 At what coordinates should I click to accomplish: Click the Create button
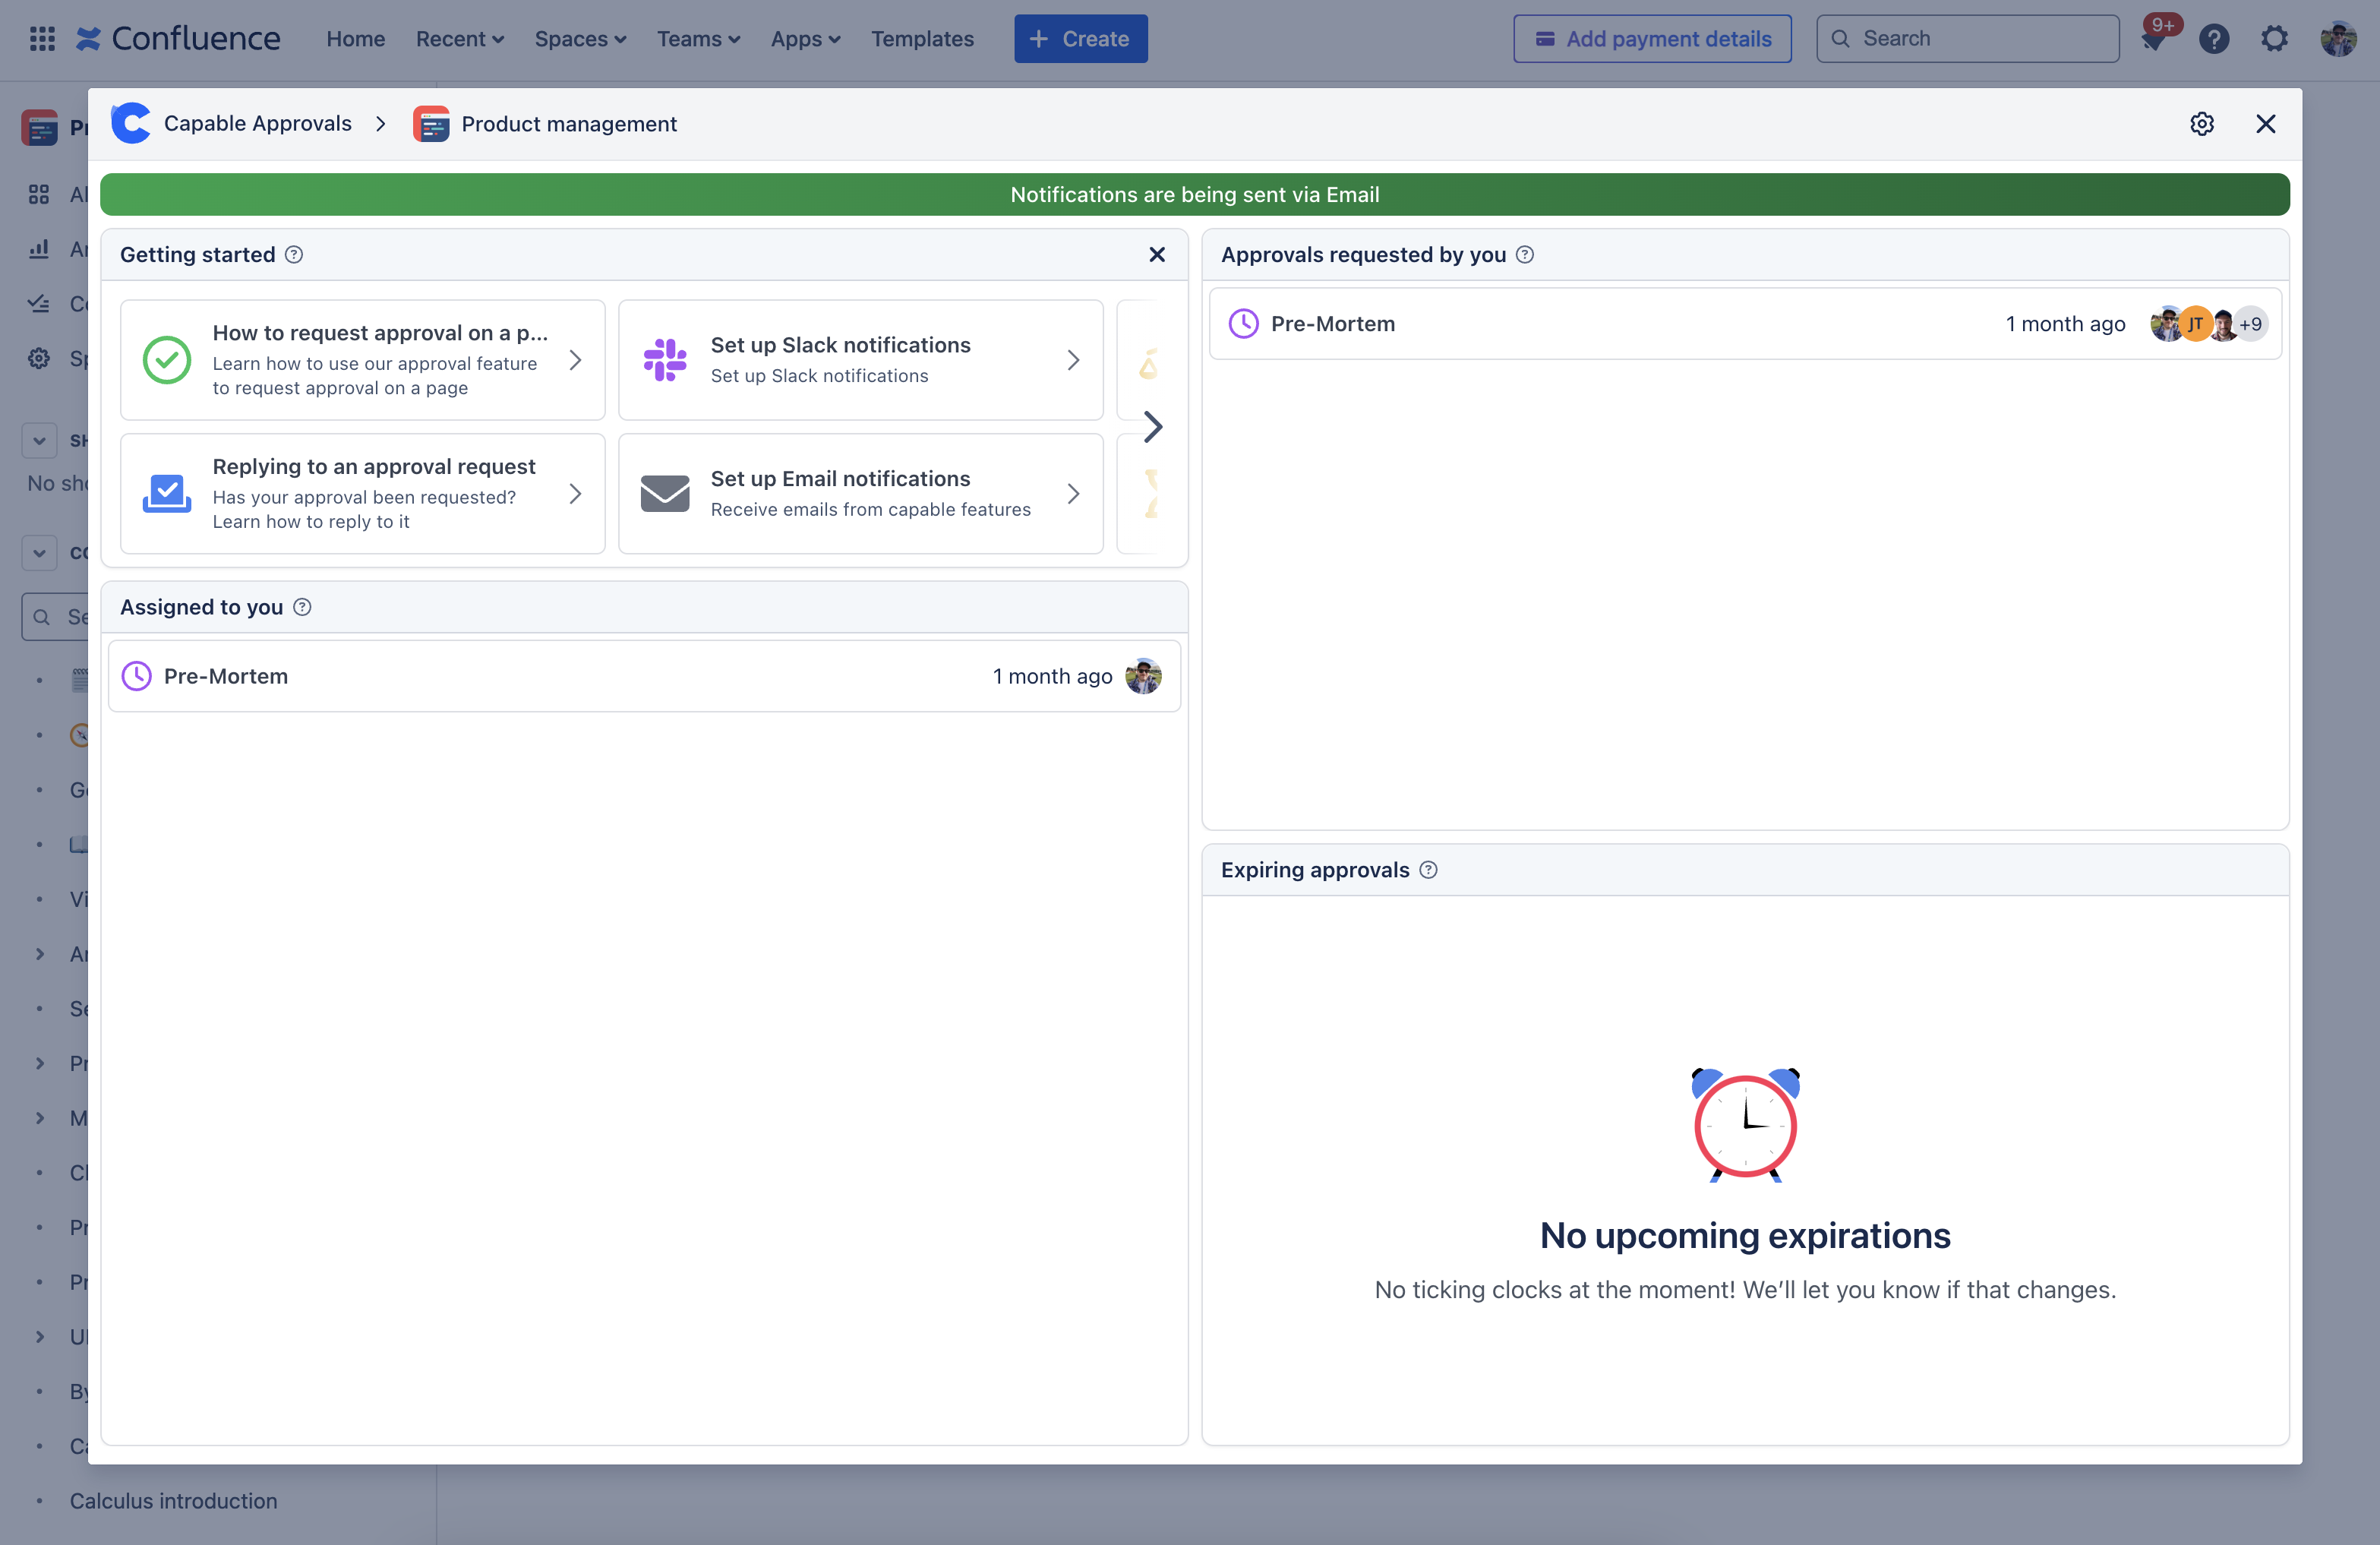tap(1080, 39)
